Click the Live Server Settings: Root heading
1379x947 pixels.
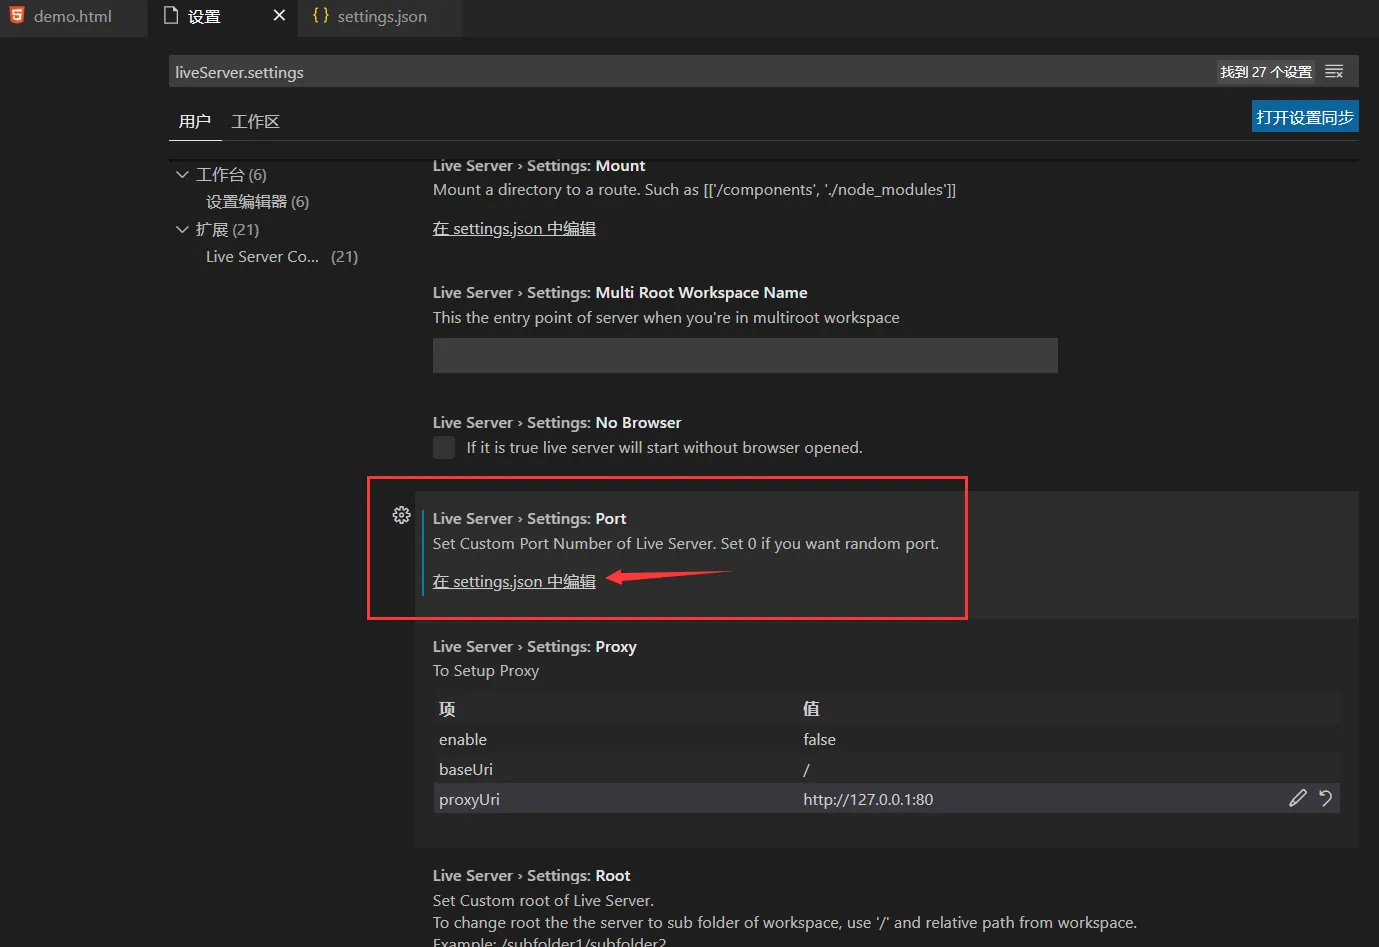coord(531,875)
